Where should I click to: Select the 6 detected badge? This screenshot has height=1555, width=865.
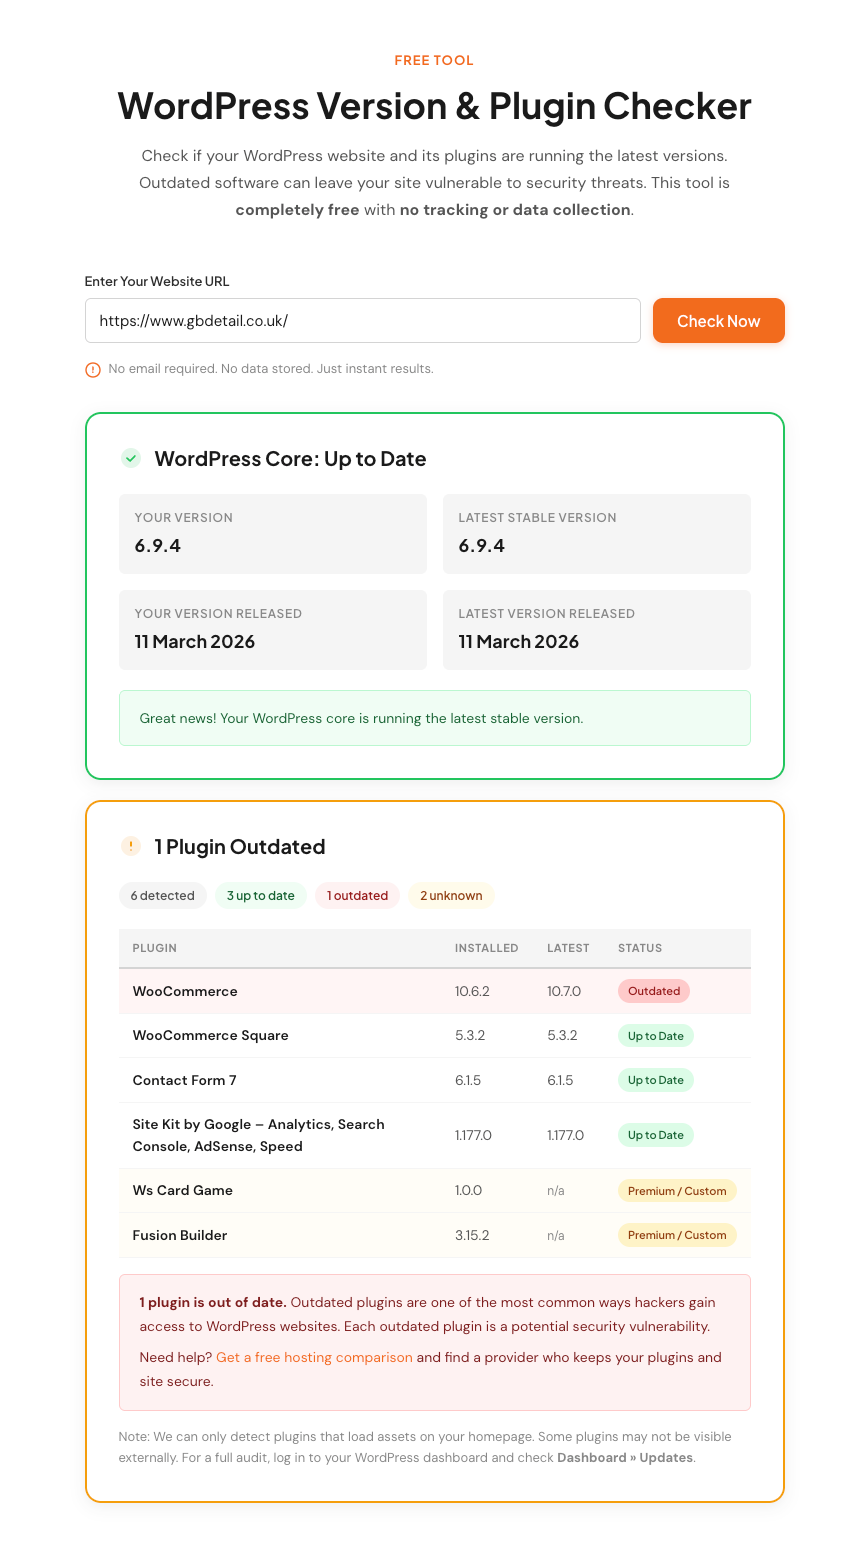[x=163, y=895]
